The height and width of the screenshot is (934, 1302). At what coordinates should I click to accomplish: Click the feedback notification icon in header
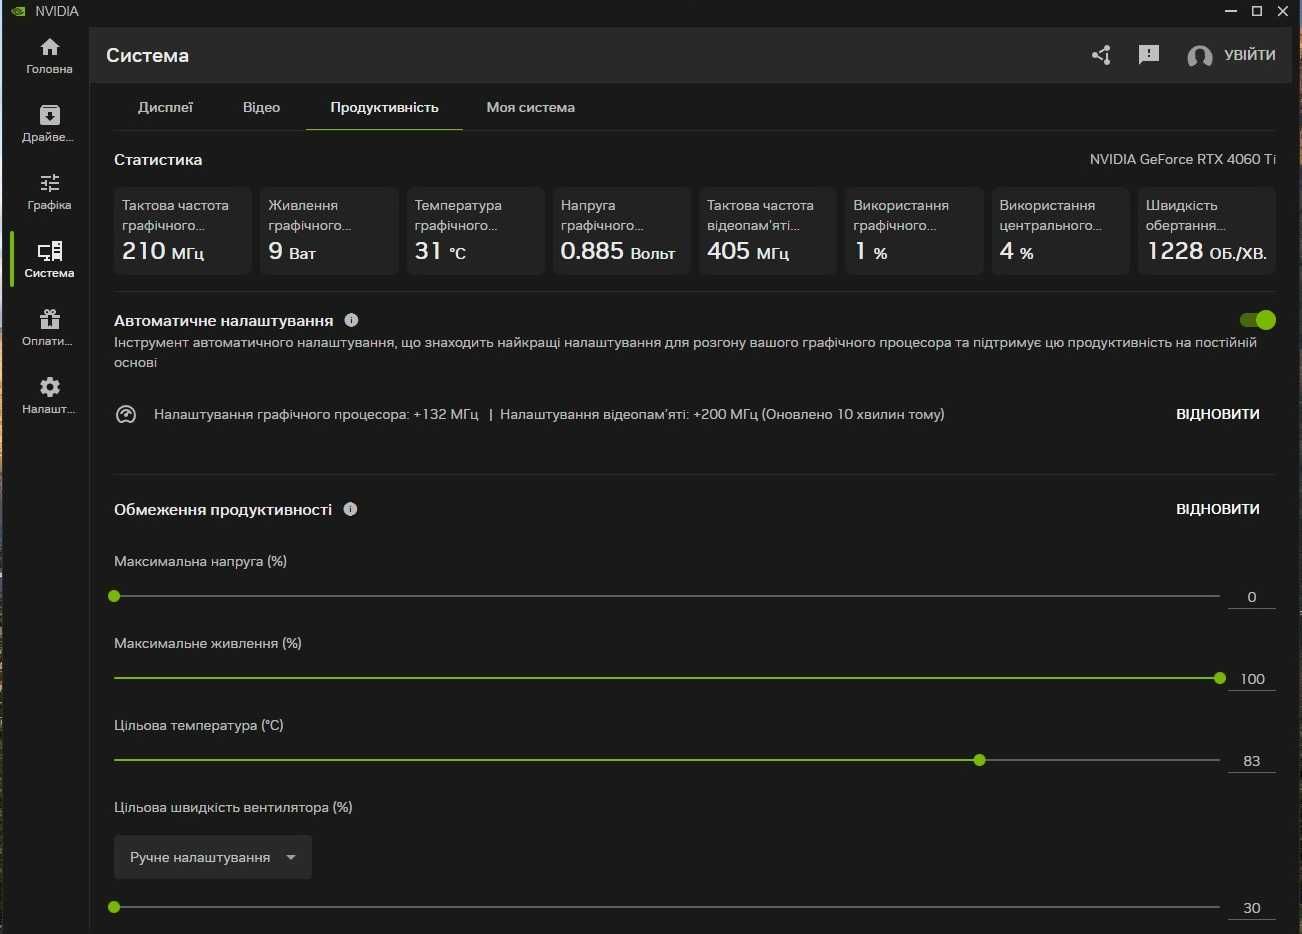click(1148, 55)
